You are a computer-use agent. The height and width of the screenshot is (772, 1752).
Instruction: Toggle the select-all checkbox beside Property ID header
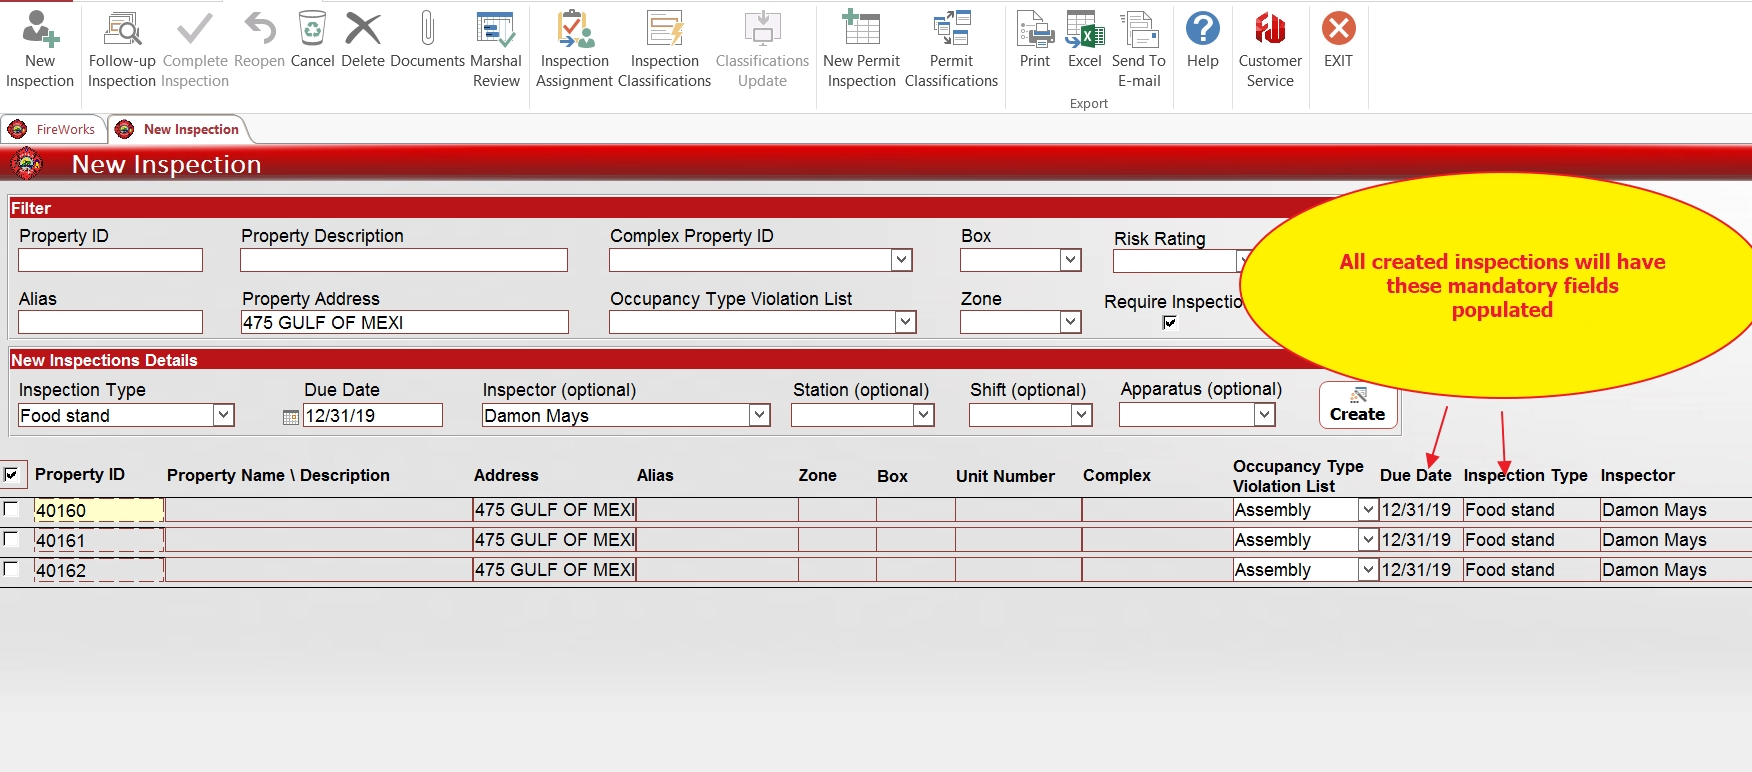point(11,474)
